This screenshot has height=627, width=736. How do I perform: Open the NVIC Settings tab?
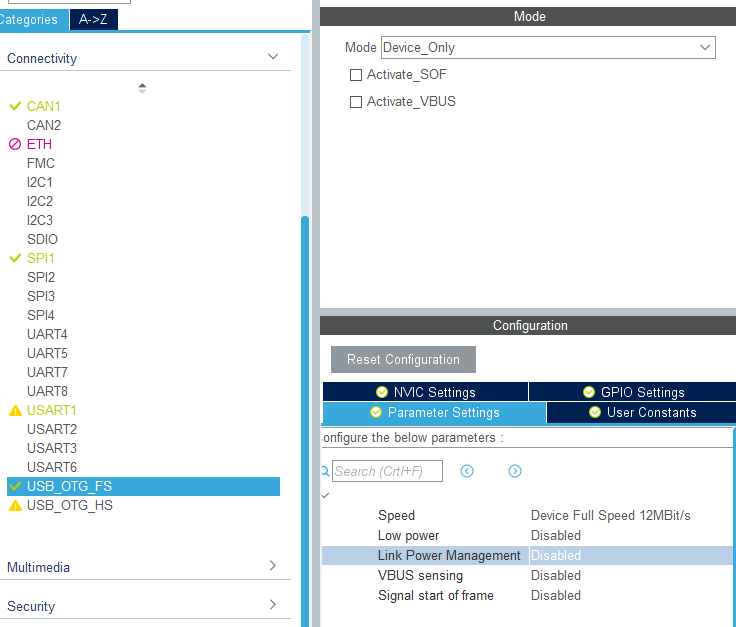click(425, 392)
